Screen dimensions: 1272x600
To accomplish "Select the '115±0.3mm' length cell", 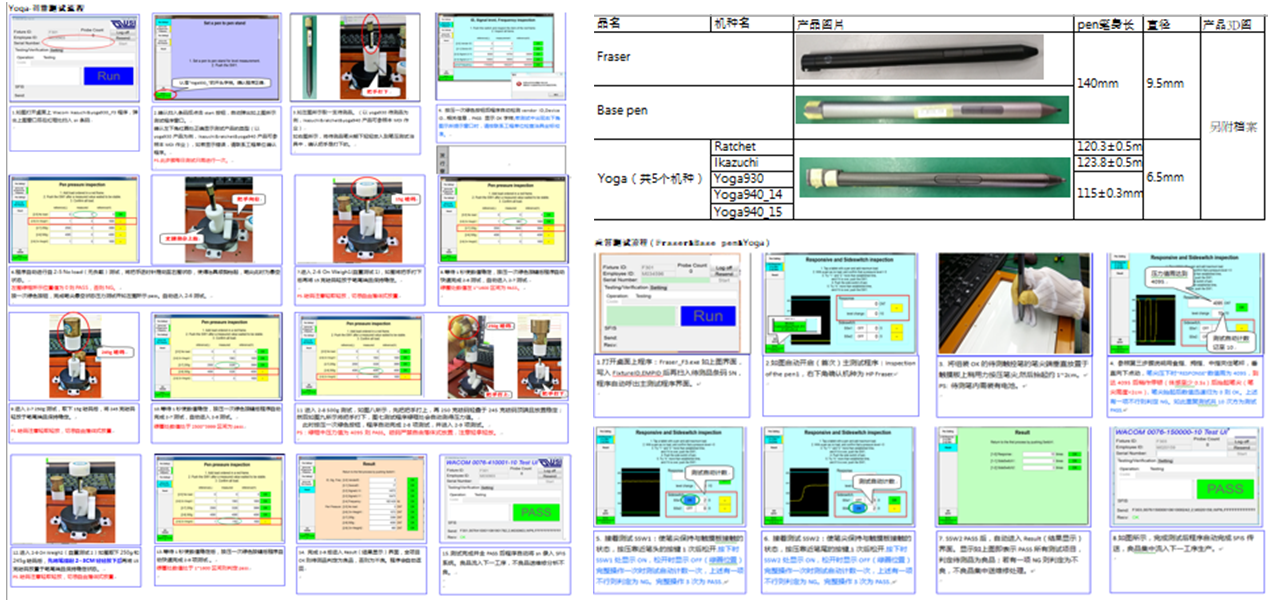I will [x=1108, y=194].
